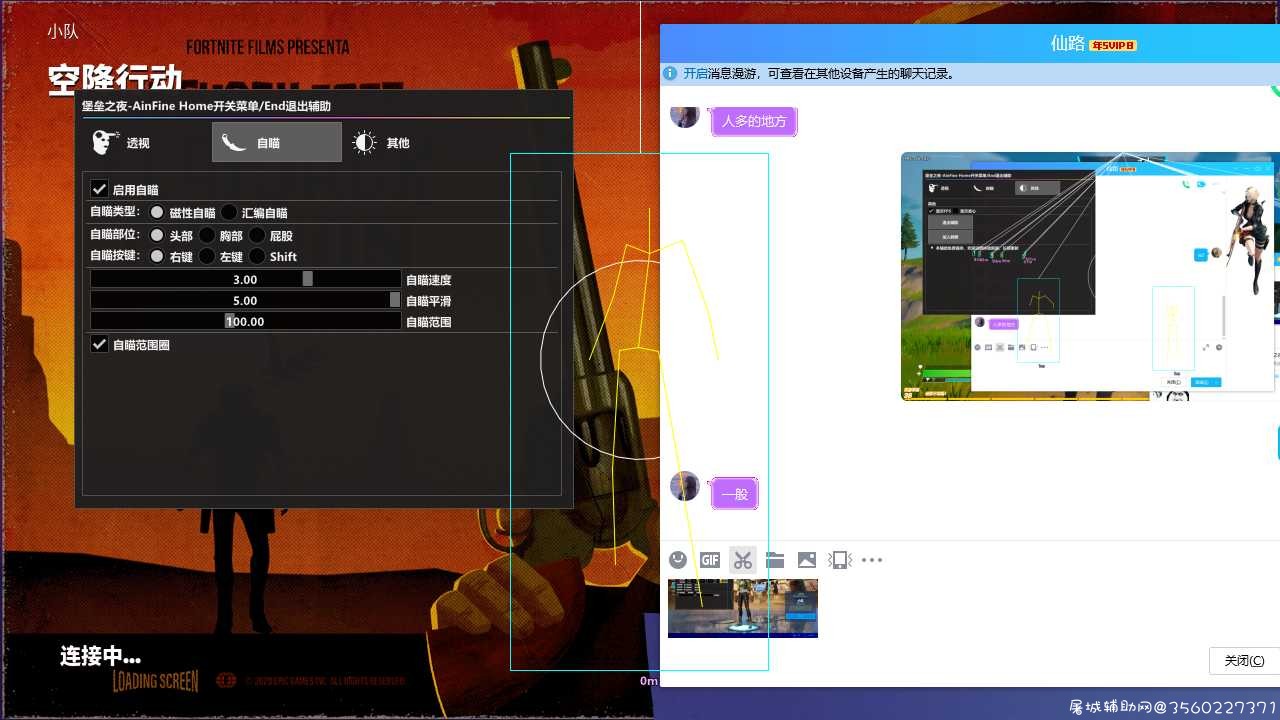Viewport: 1280px width, 720px height.
Task: Click the send picture icon
Action: point(807,560)
